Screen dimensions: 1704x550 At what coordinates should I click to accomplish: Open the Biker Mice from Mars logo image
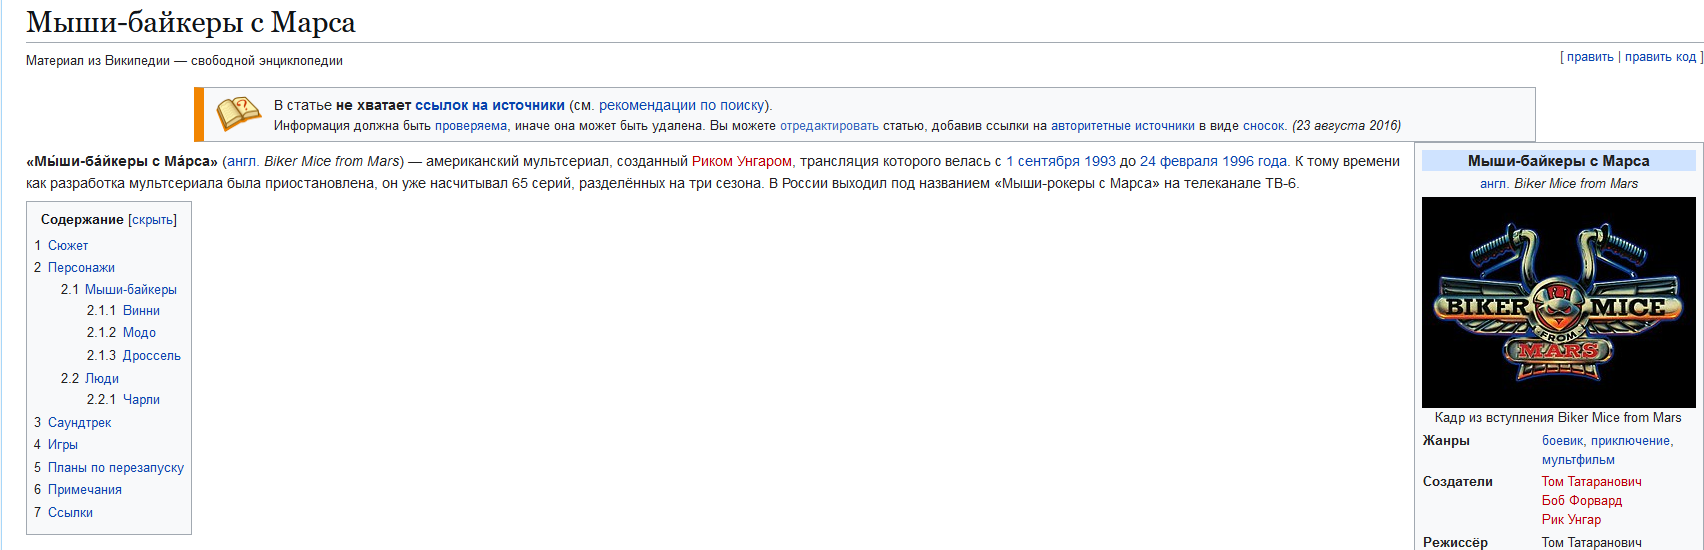pyautogui.click(x=1558, y=302)
